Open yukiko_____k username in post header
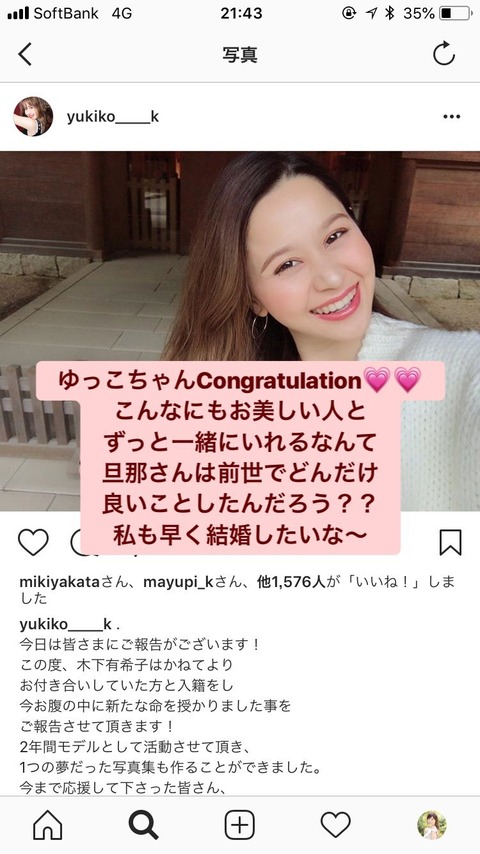 [113, 117]
